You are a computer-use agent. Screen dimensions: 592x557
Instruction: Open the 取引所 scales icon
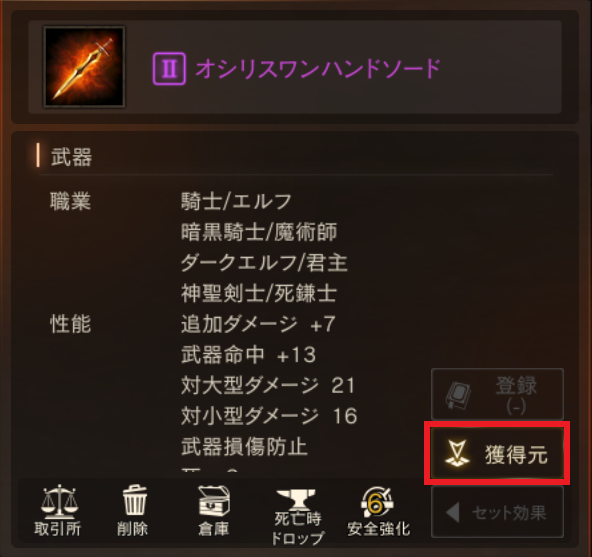[x=59, y=501]
